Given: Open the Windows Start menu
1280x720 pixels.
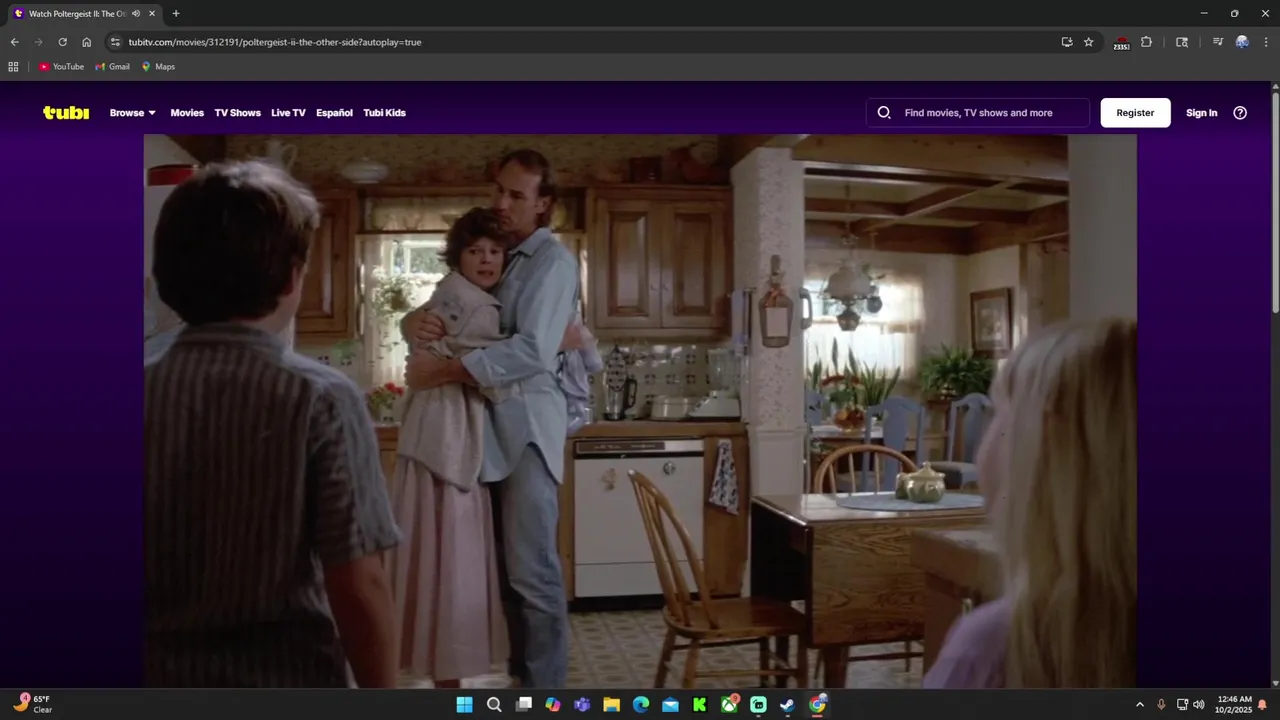Looking at the screenshot, I should 464,705.
